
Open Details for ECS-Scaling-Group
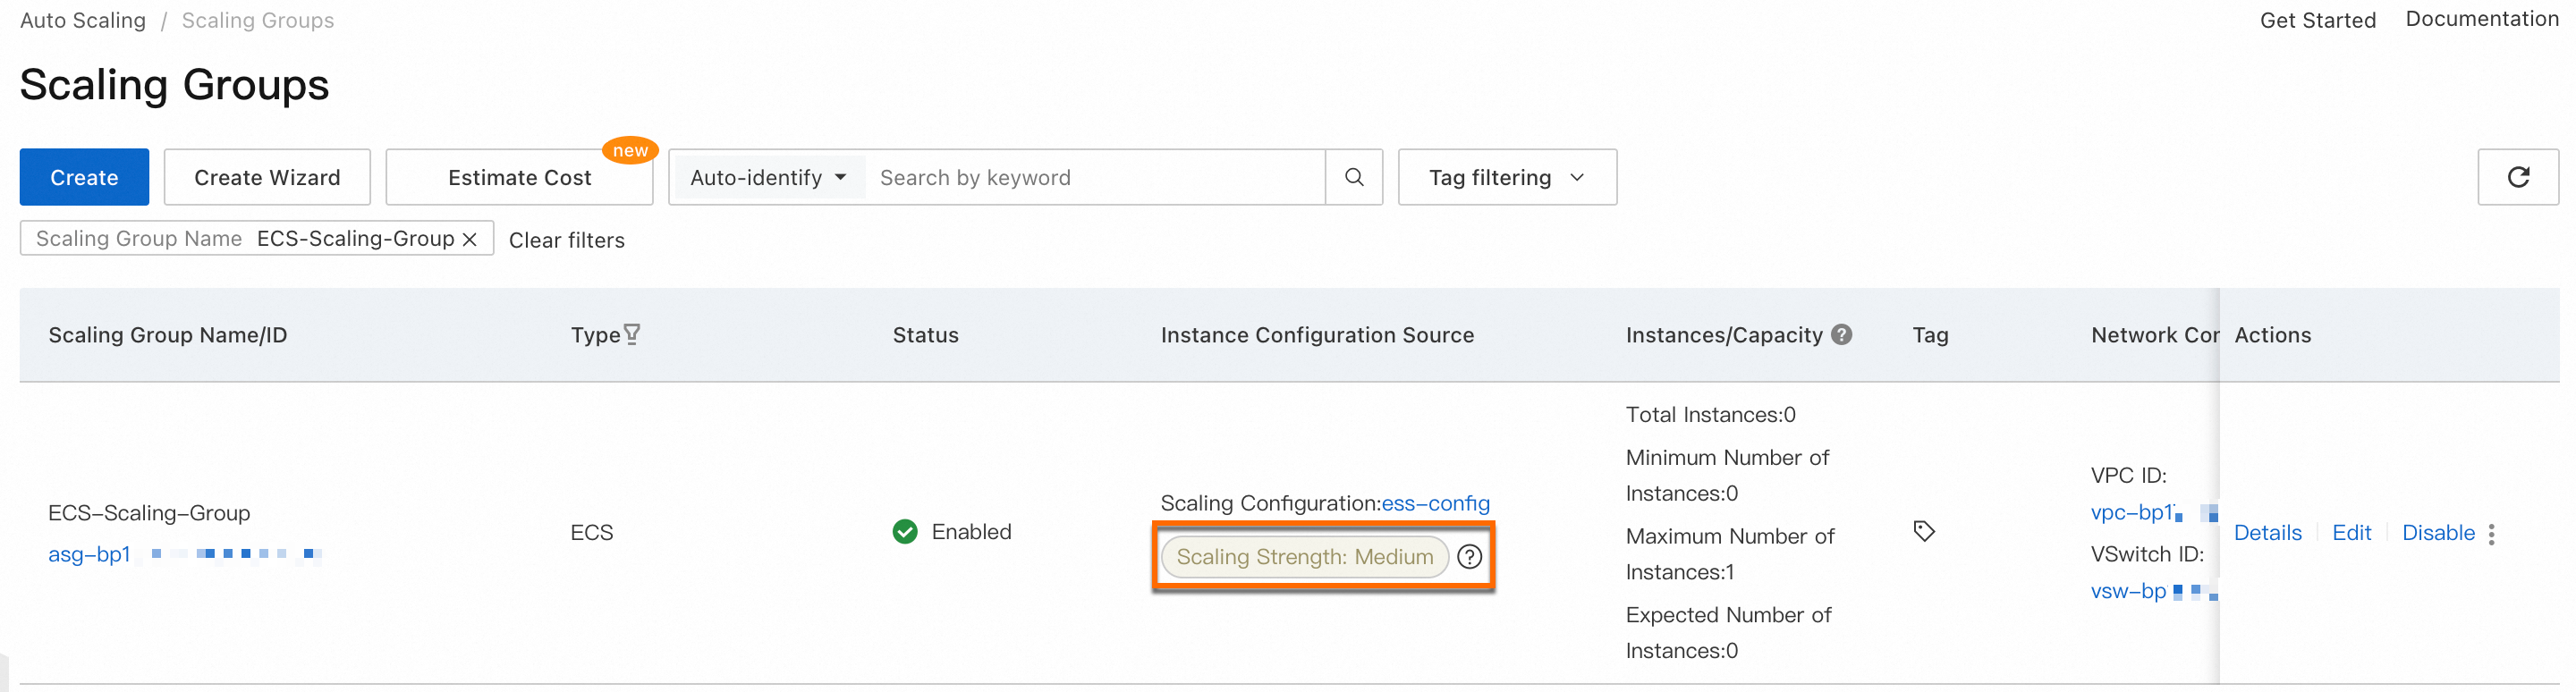pos(2267,533)
